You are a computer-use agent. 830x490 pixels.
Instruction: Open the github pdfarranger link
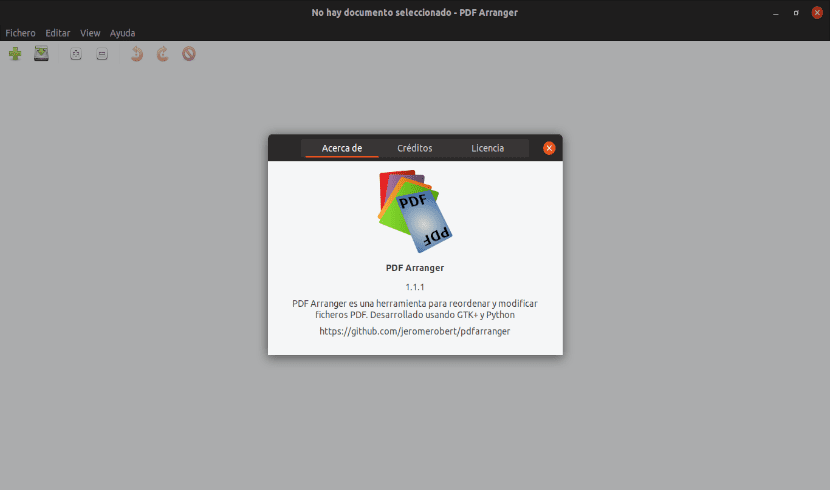[x=414, y=331]
